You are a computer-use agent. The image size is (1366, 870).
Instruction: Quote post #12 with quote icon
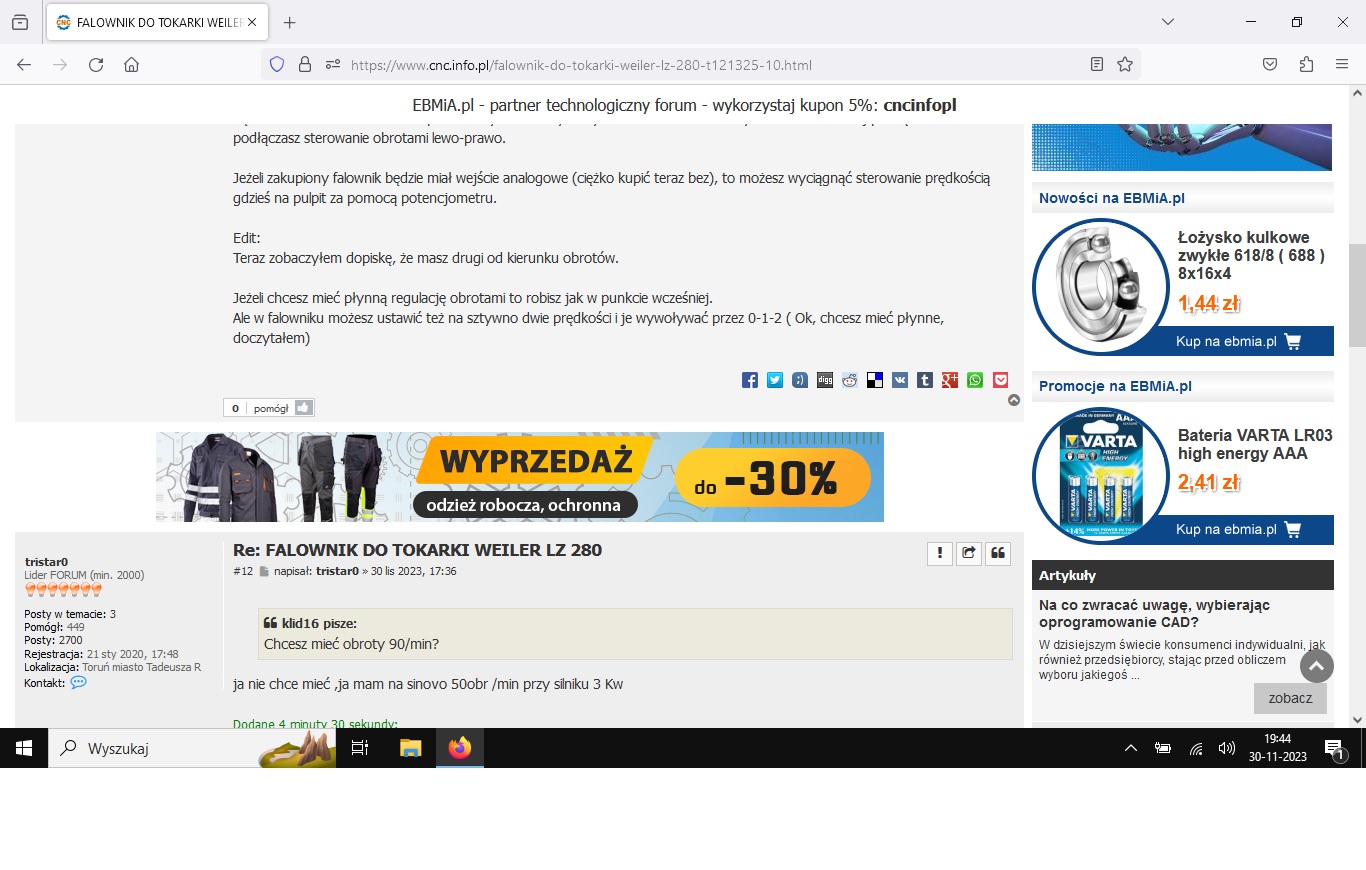point(998,553)
